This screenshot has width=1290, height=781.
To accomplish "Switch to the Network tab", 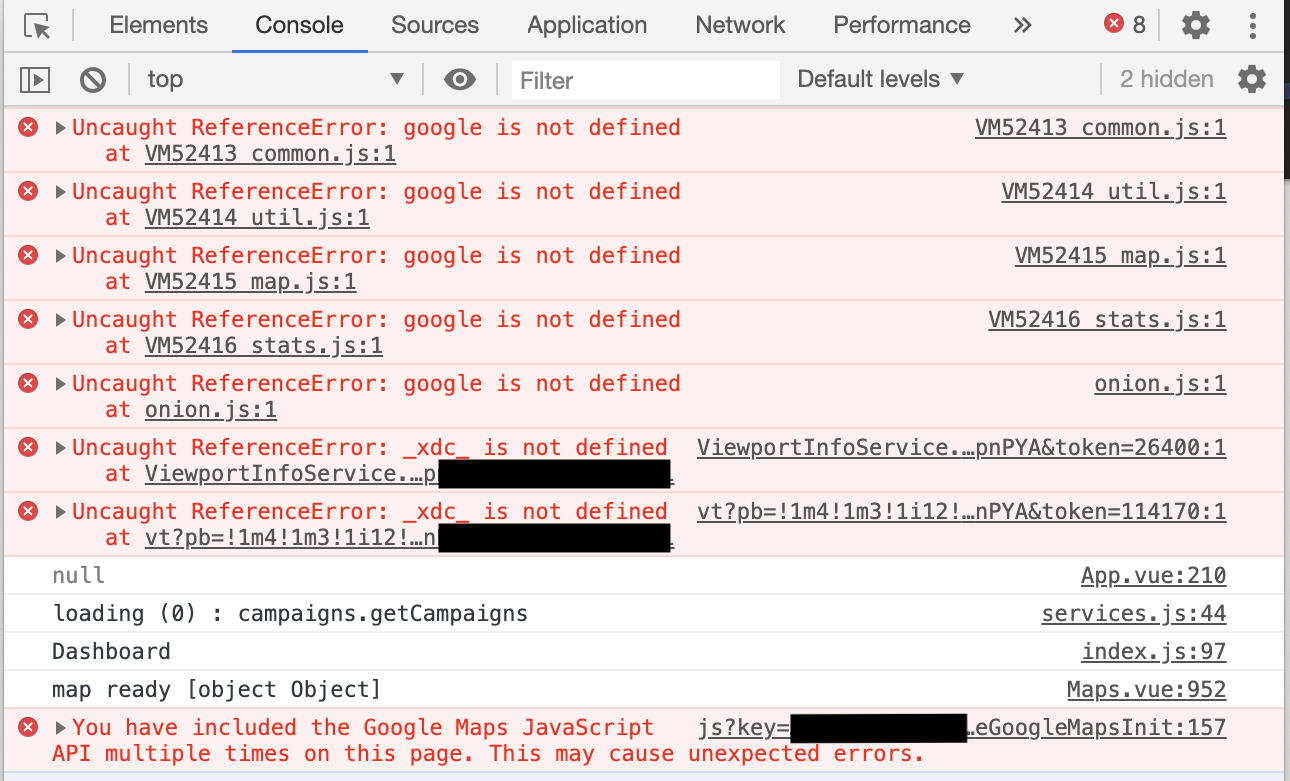I will tap(739, 25).
